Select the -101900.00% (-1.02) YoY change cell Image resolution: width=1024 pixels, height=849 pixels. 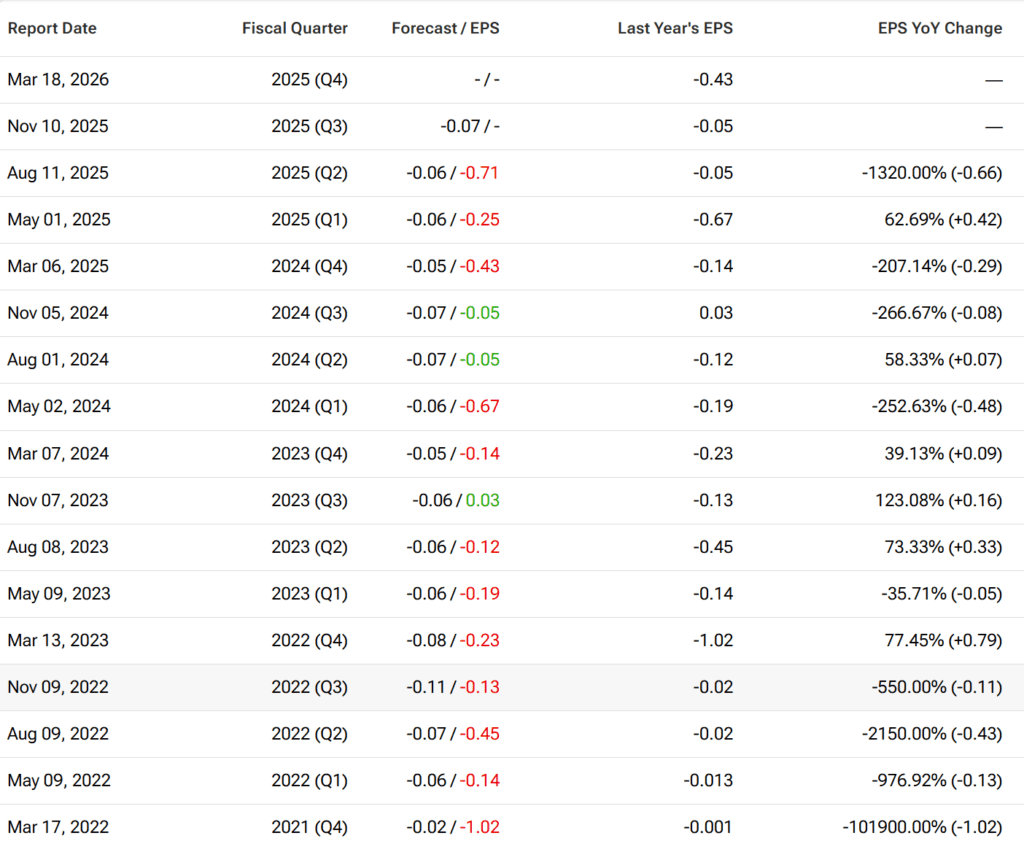pos(922,827)
